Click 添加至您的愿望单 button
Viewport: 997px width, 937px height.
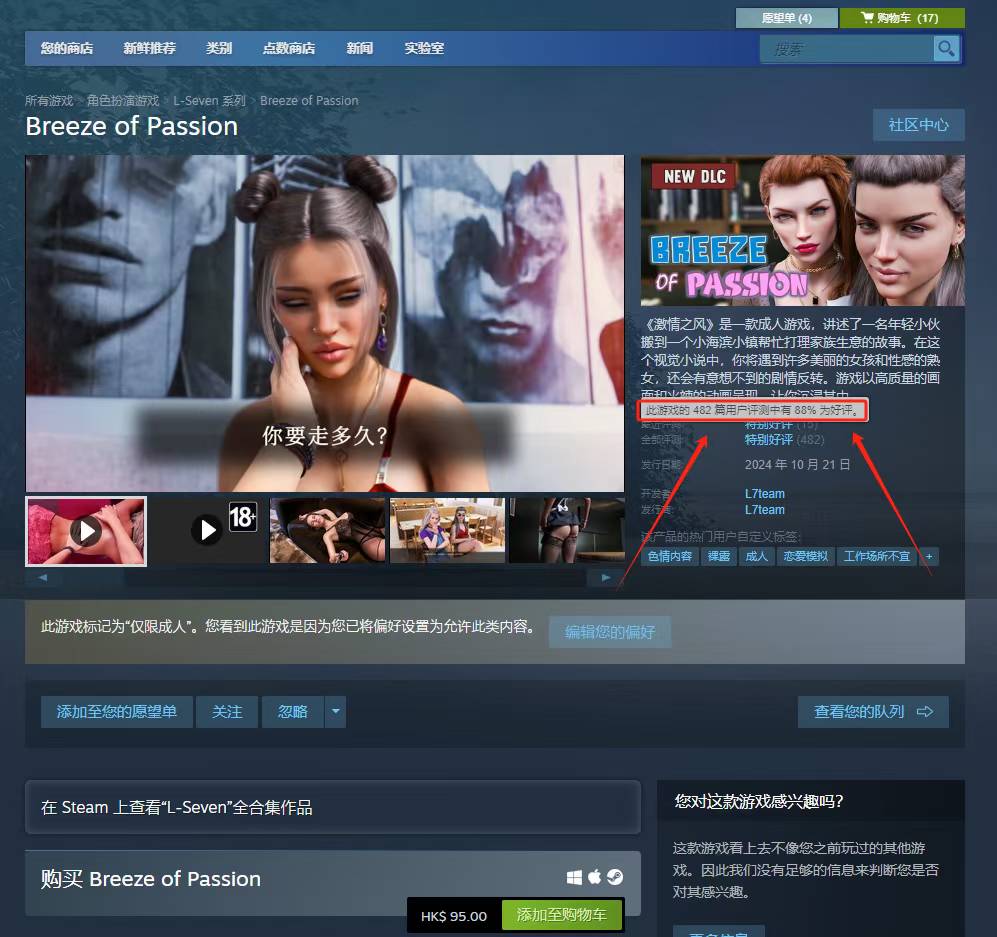coord(116,711)
